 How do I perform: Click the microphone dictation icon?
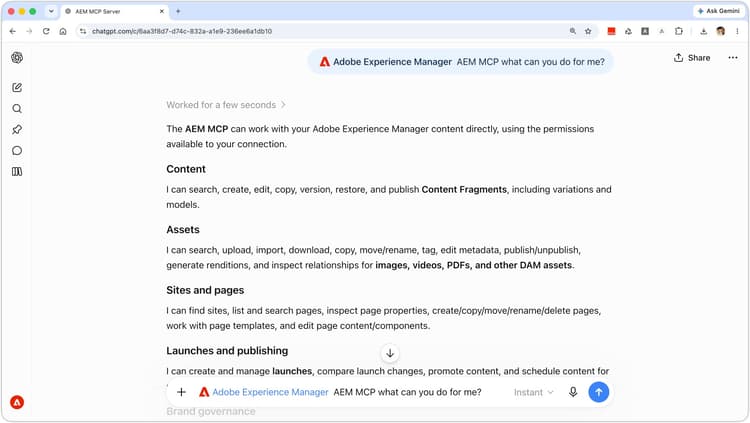(573, 392)
